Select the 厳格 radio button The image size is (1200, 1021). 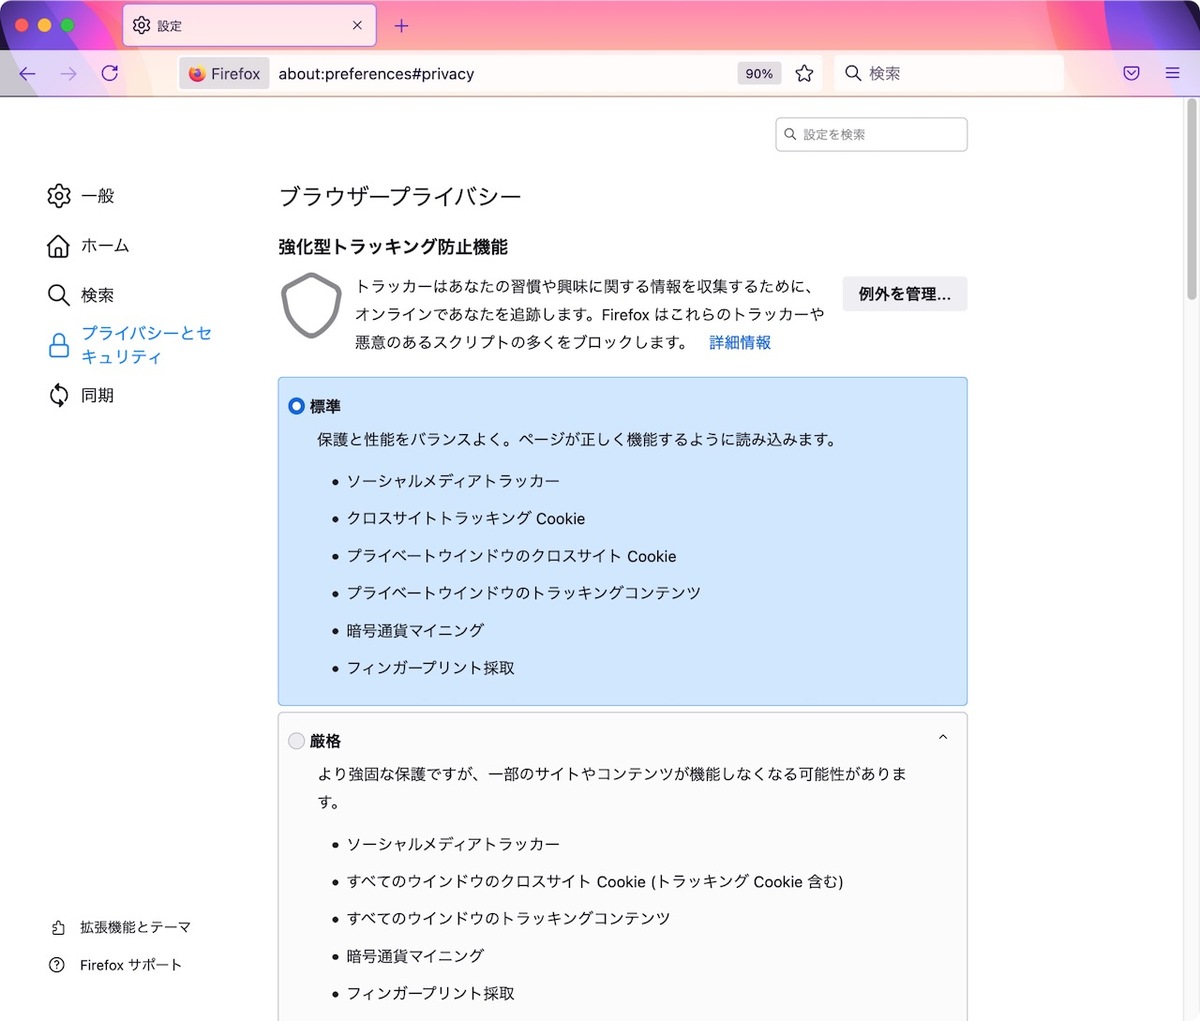(296, 741)
